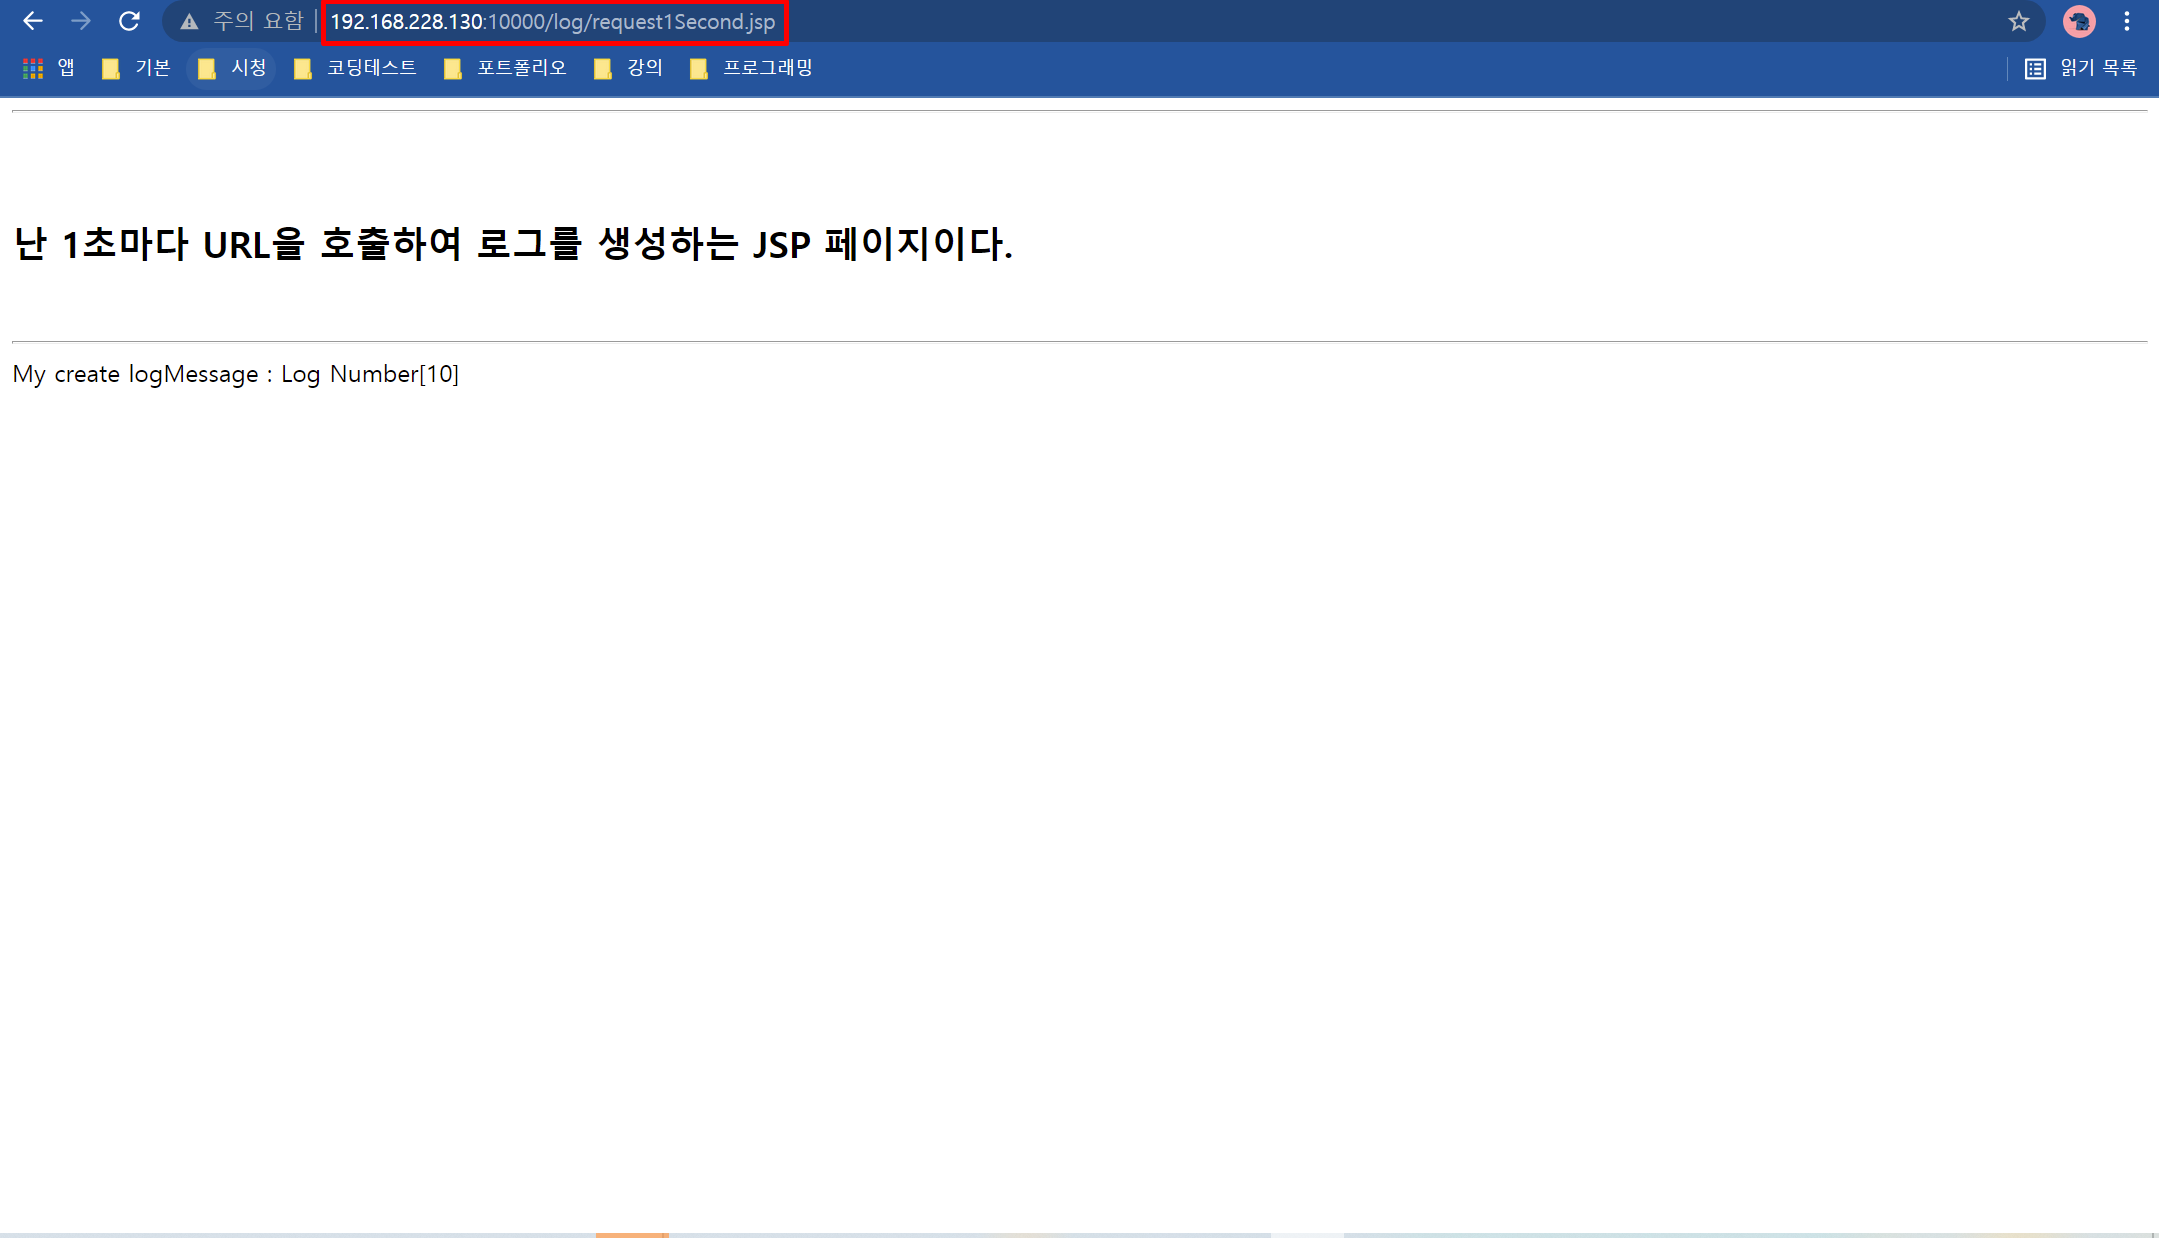Click the not-secure warning triangle icon

(189, 22)
